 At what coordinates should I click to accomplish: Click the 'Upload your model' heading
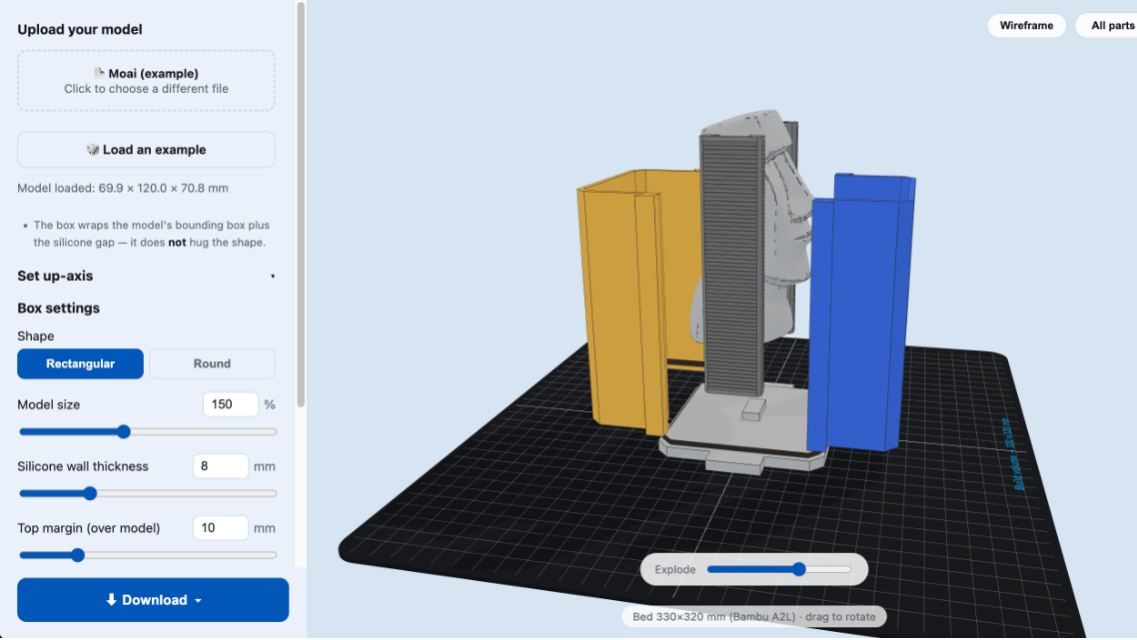pyautogui.click(x=80, y=30)
